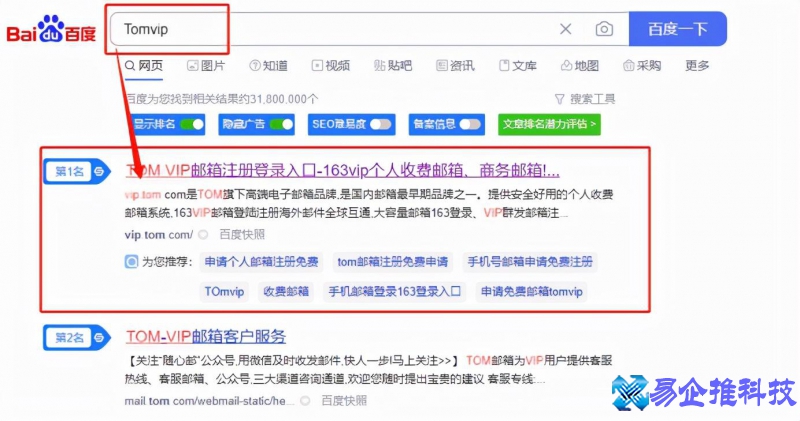Toggle the 隐藏广告 switch
This screenshot has height=421, width=800.
[x=282, y=124]
